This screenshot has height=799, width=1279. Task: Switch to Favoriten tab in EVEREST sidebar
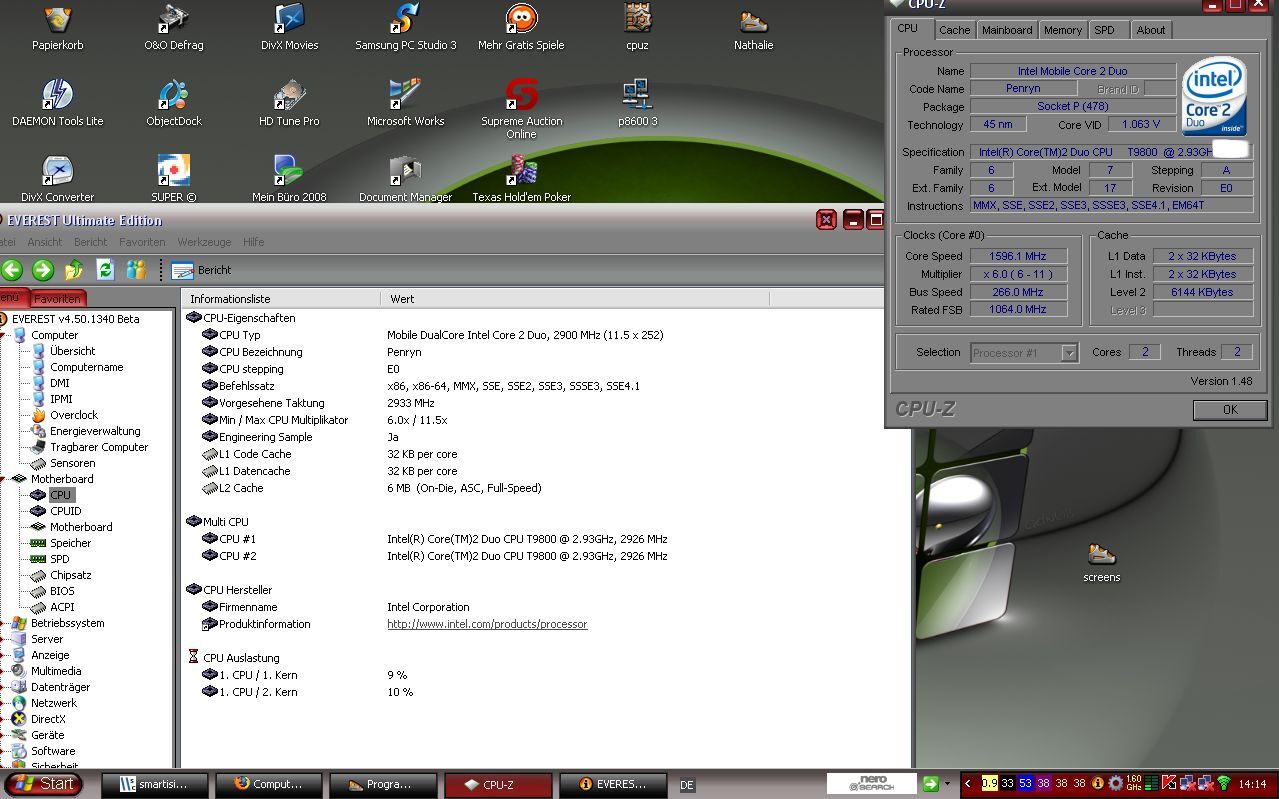click(x=57, y=299)
